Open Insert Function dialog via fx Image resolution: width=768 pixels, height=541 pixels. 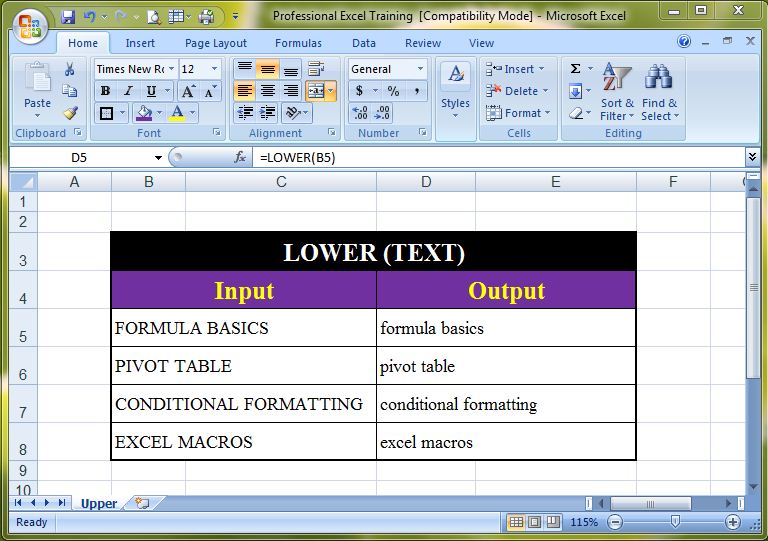pos(240,157)
